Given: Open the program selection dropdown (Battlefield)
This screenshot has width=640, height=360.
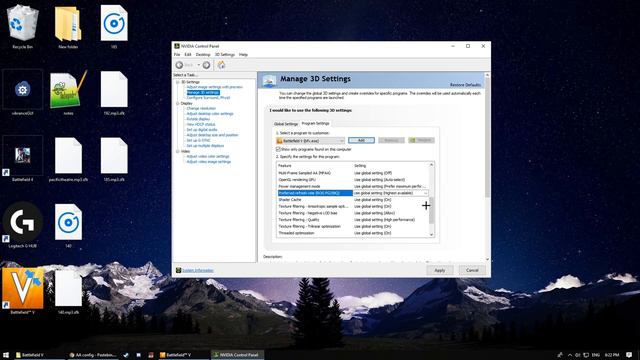Looking at the screenshot, I should tap(311, 140).
